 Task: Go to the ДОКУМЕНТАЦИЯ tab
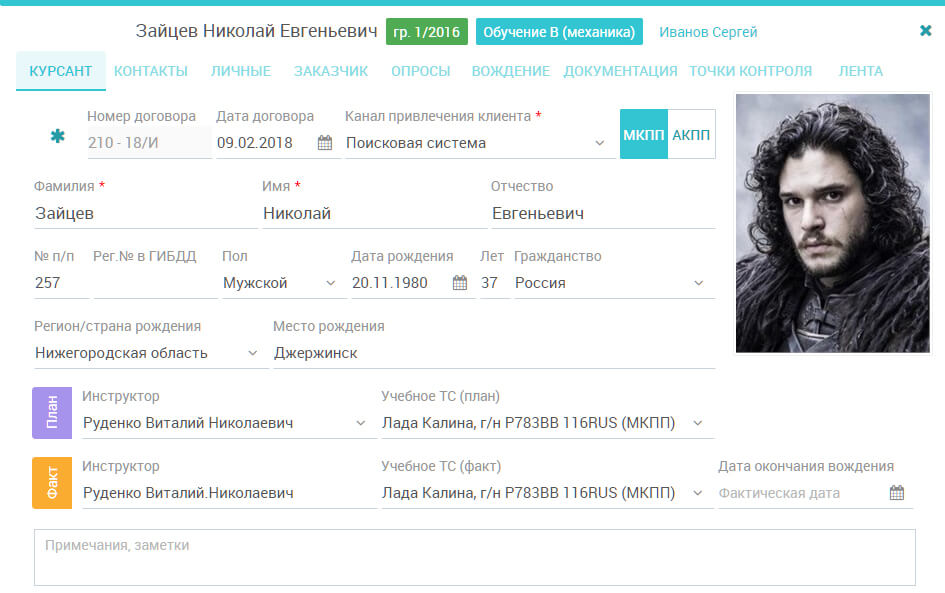click(x=620, y=71)
